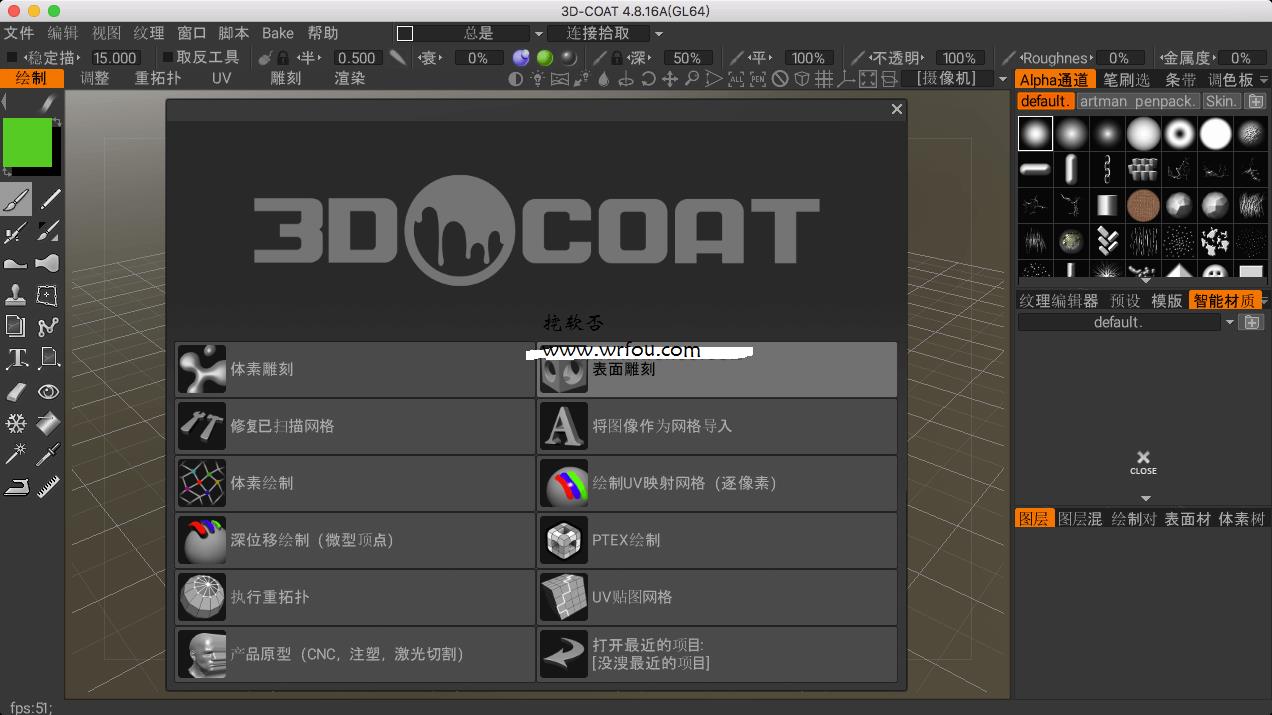Click the green sphere icon in the top bar
The image size is (1272, 715).
click(545, 58)
